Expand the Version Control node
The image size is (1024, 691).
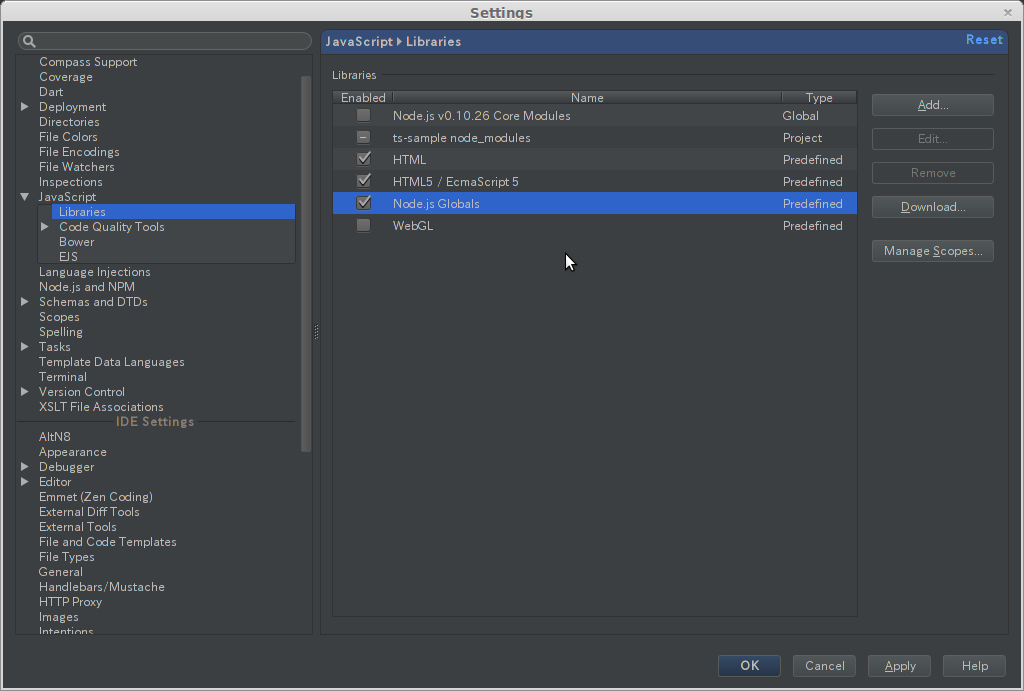tap(25, 392)
